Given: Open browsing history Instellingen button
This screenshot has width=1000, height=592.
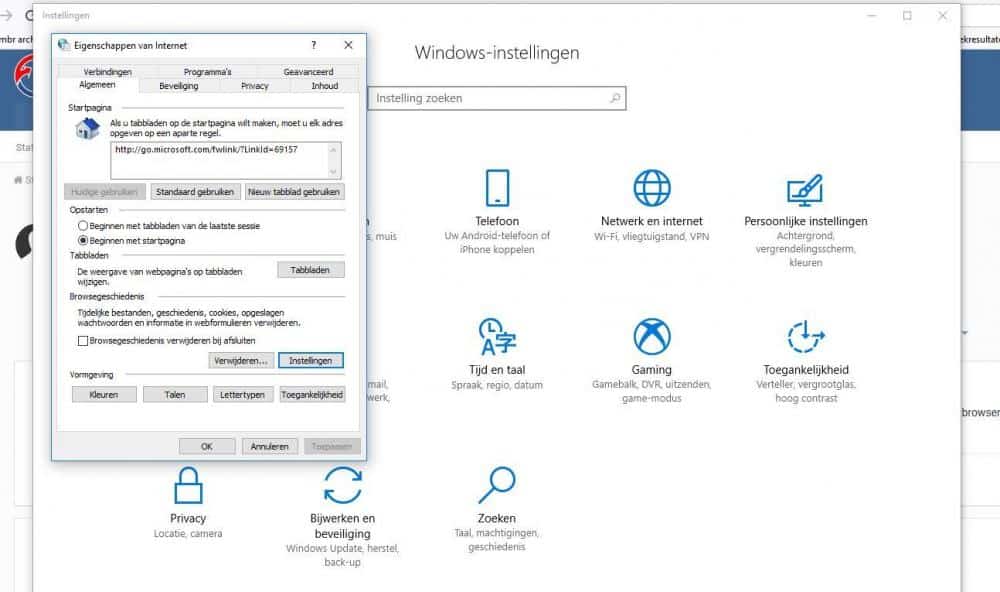Looking at the screenshot, I should click(311, 360).
